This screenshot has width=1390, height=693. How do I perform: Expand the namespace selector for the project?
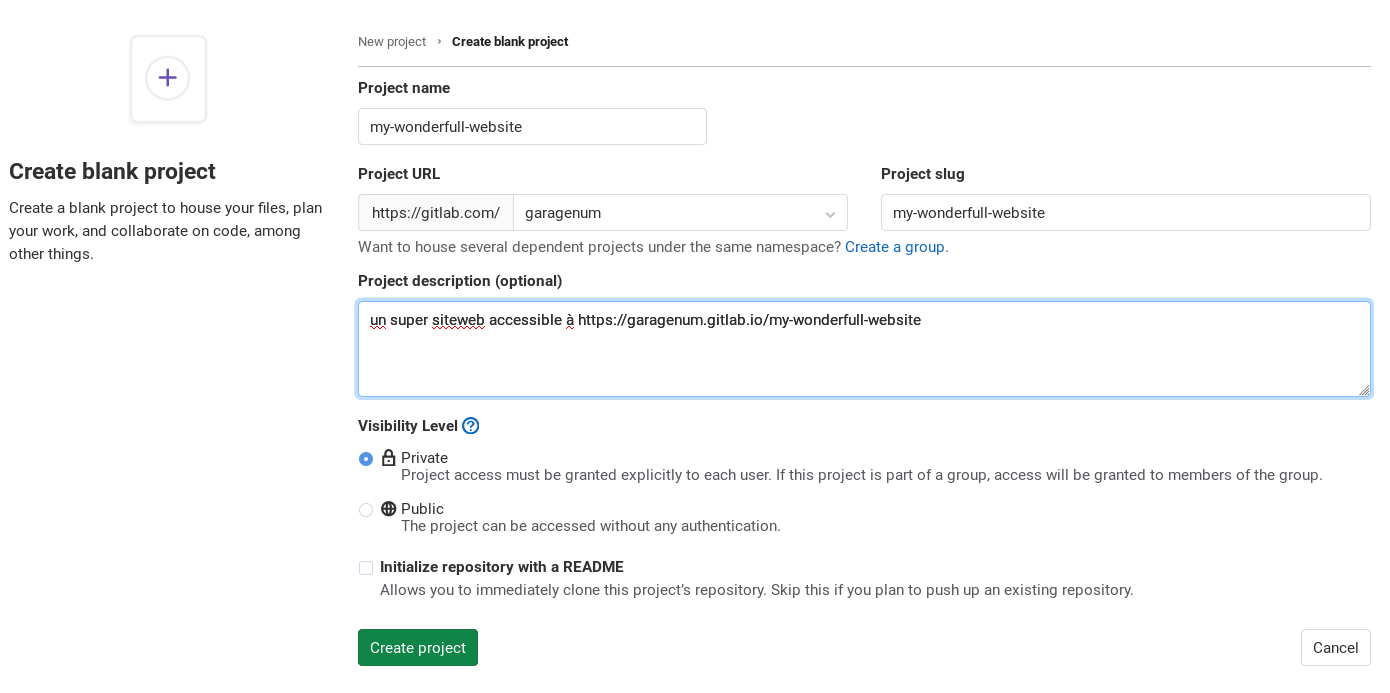point(680,213)
